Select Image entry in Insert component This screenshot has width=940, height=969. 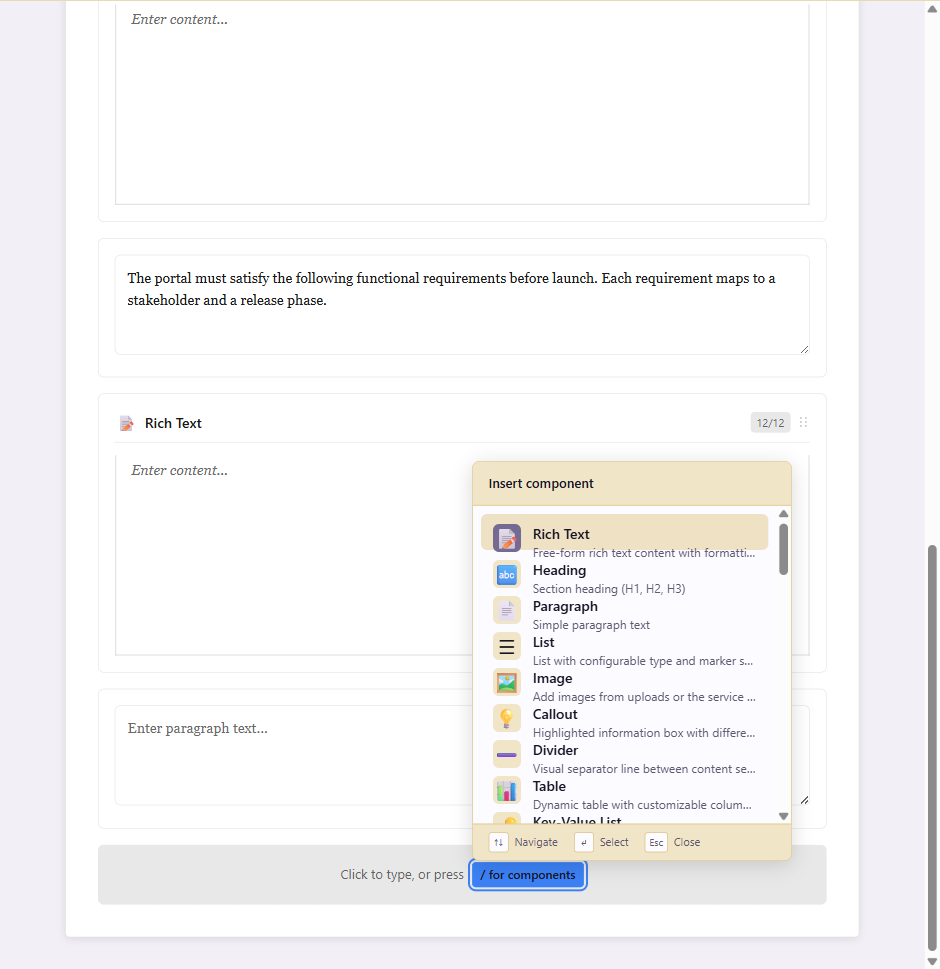(624, 686)
